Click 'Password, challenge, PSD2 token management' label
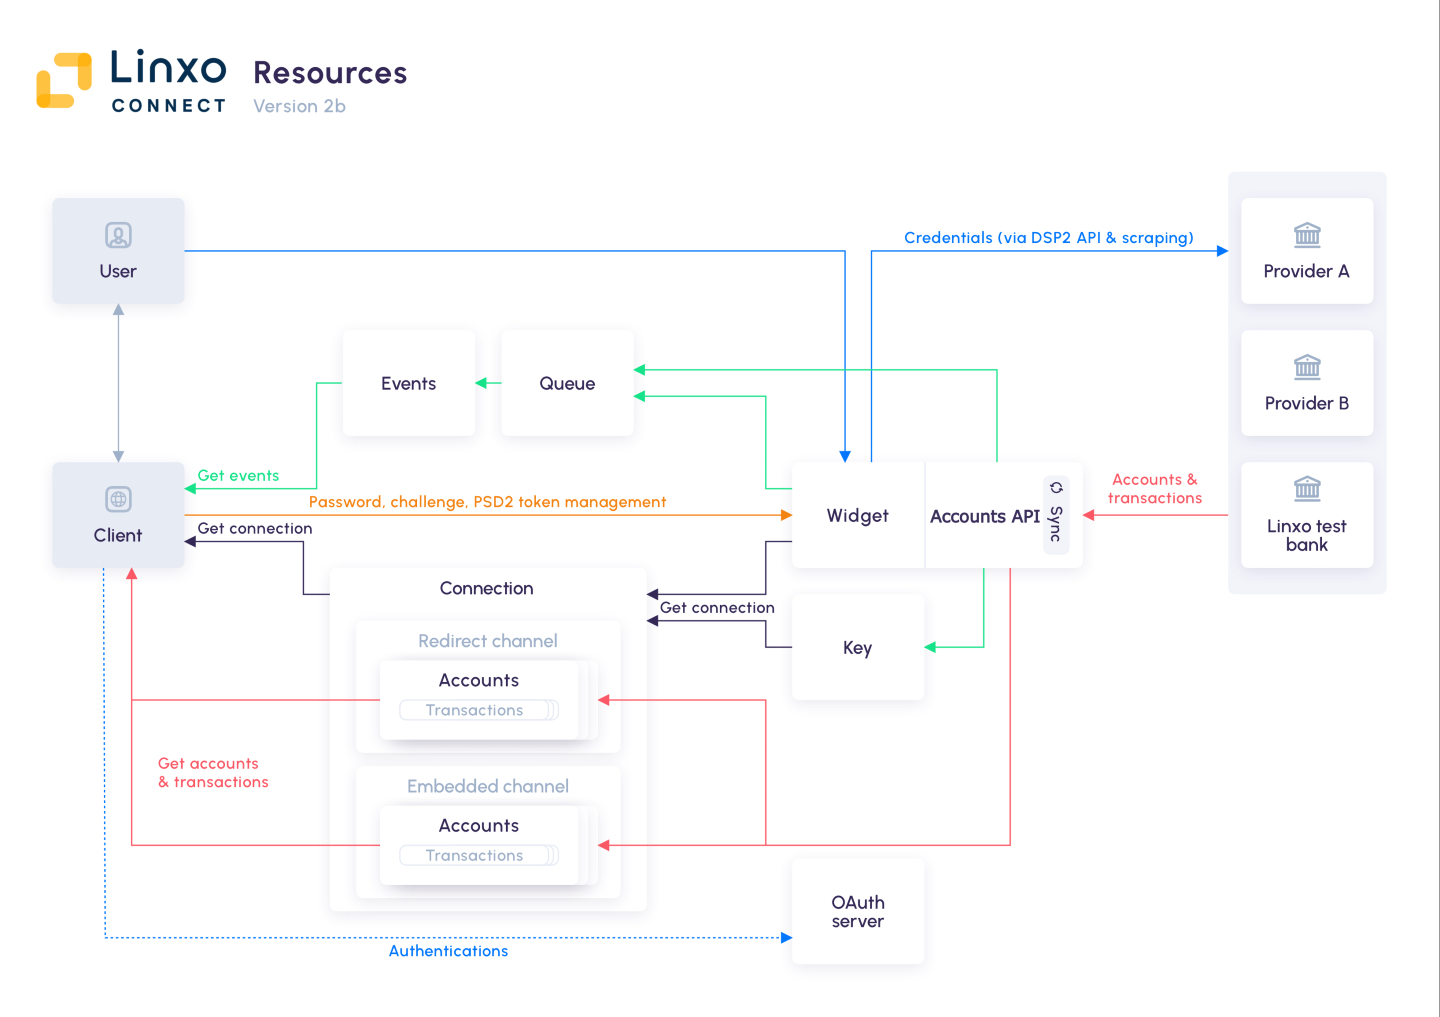The width and height of the screenshot is (1440, 1017). click(x=487, y=502)
